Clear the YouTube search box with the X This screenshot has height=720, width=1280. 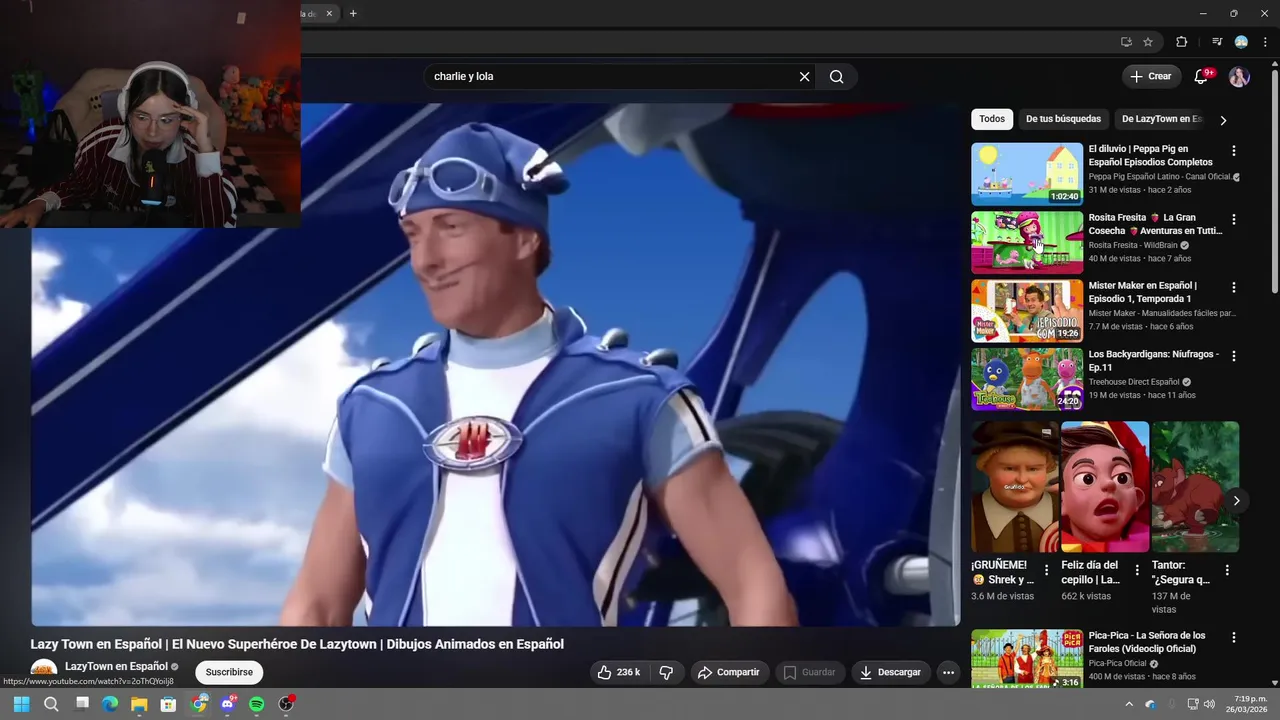(x=804, y=77)
